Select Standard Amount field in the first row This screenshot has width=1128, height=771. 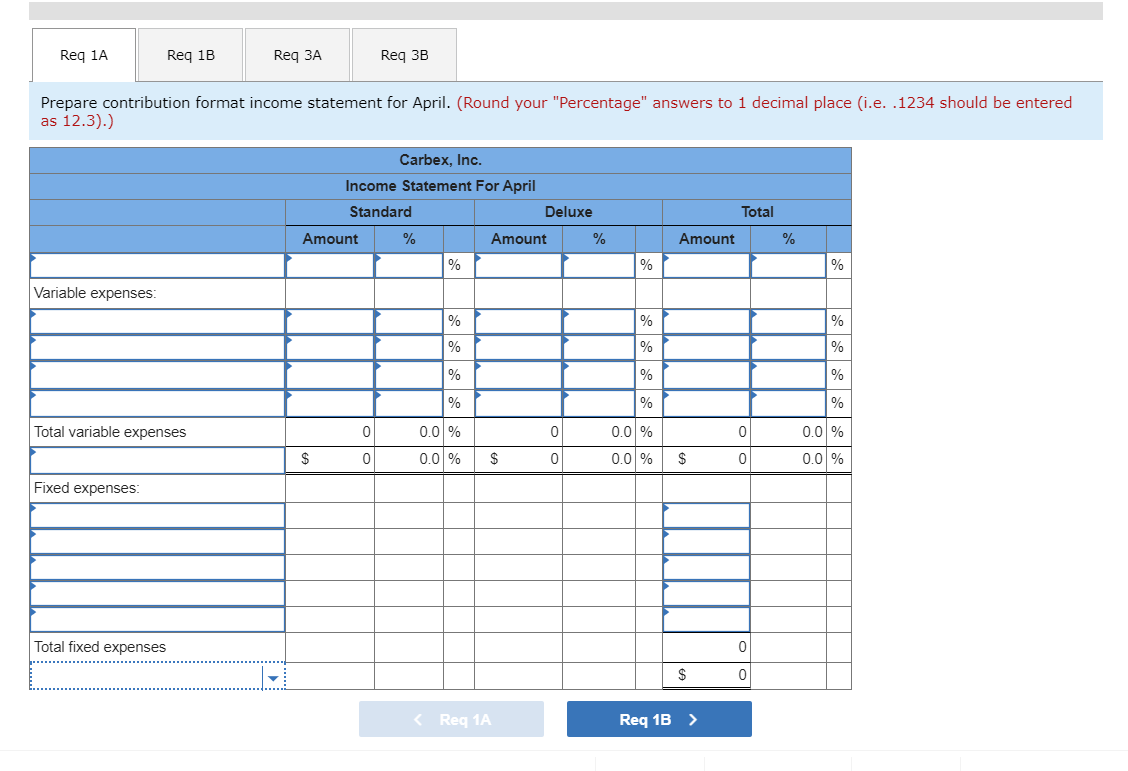point(330,265)
